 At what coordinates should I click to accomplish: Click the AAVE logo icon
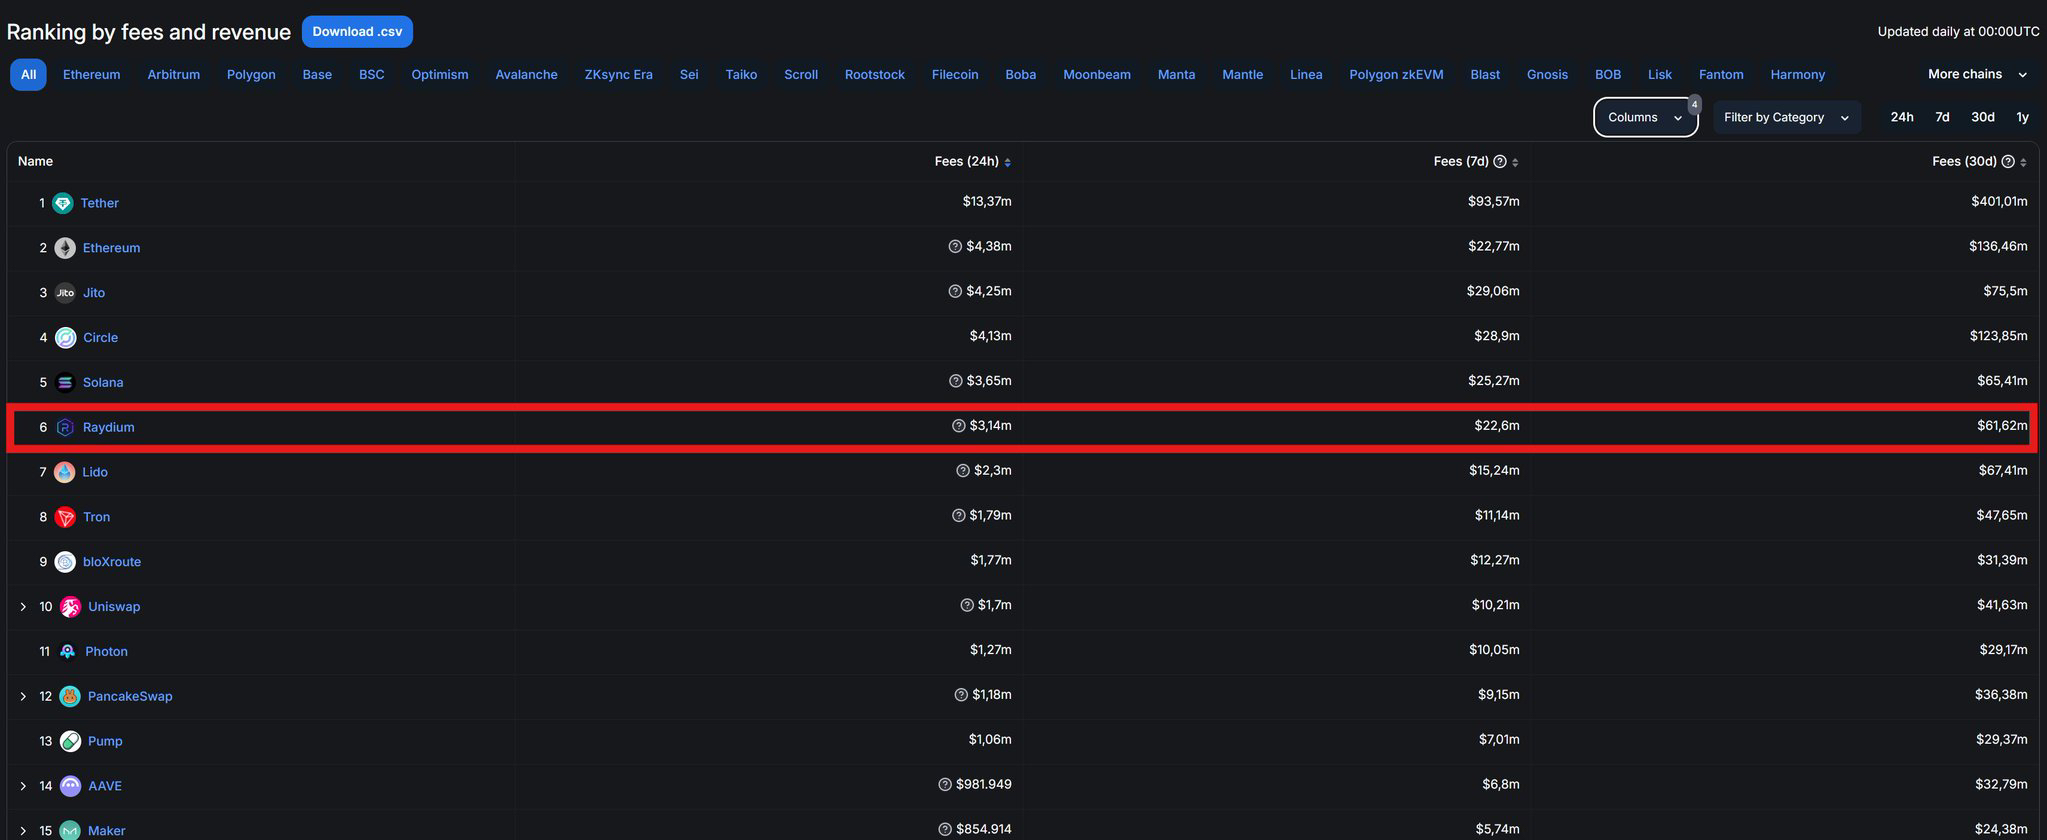[70, 786]
